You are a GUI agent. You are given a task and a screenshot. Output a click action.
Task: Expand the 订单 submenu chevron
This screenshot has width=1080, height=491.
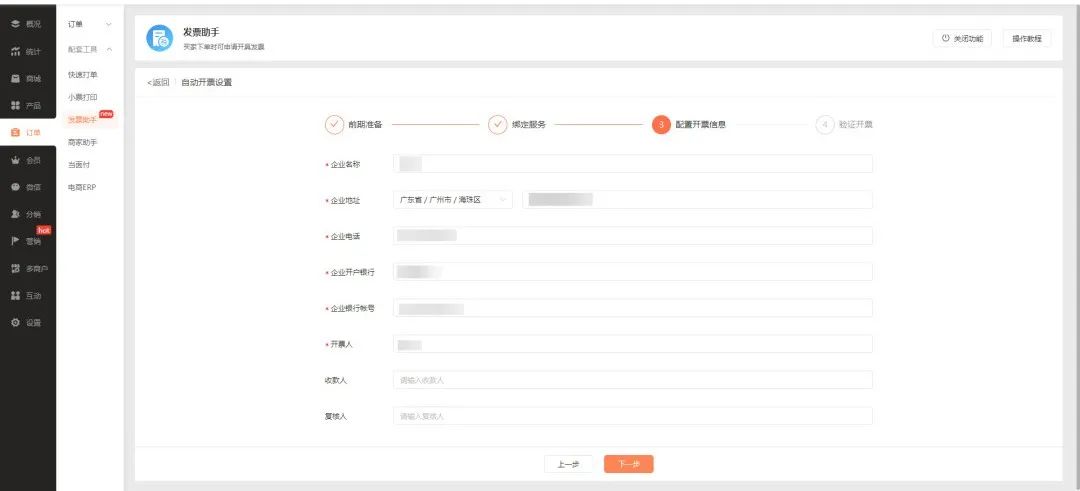pyautogui.click(x=109, y=23)
